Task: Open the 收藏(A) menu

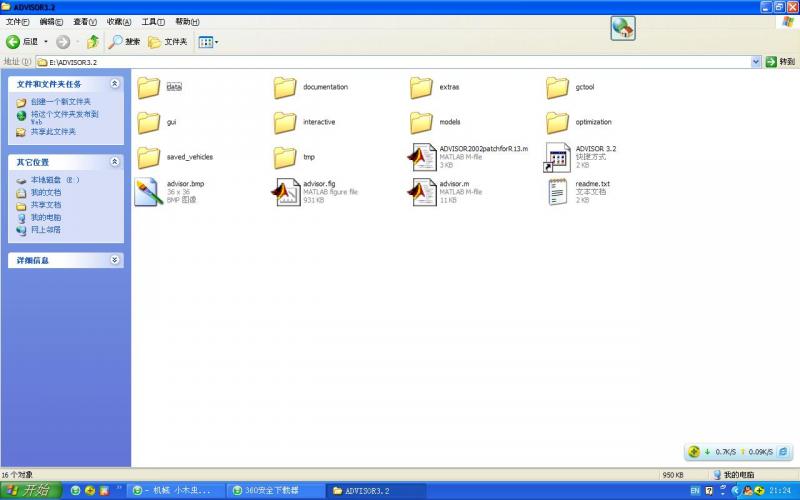Action: point(119,22)
